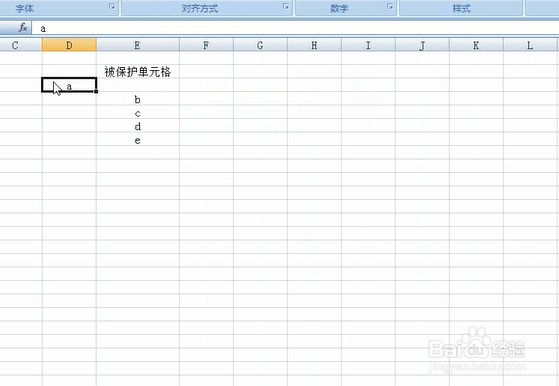Select column C header
This screenshot has height=386, width=559.
[x=21, y=45]
